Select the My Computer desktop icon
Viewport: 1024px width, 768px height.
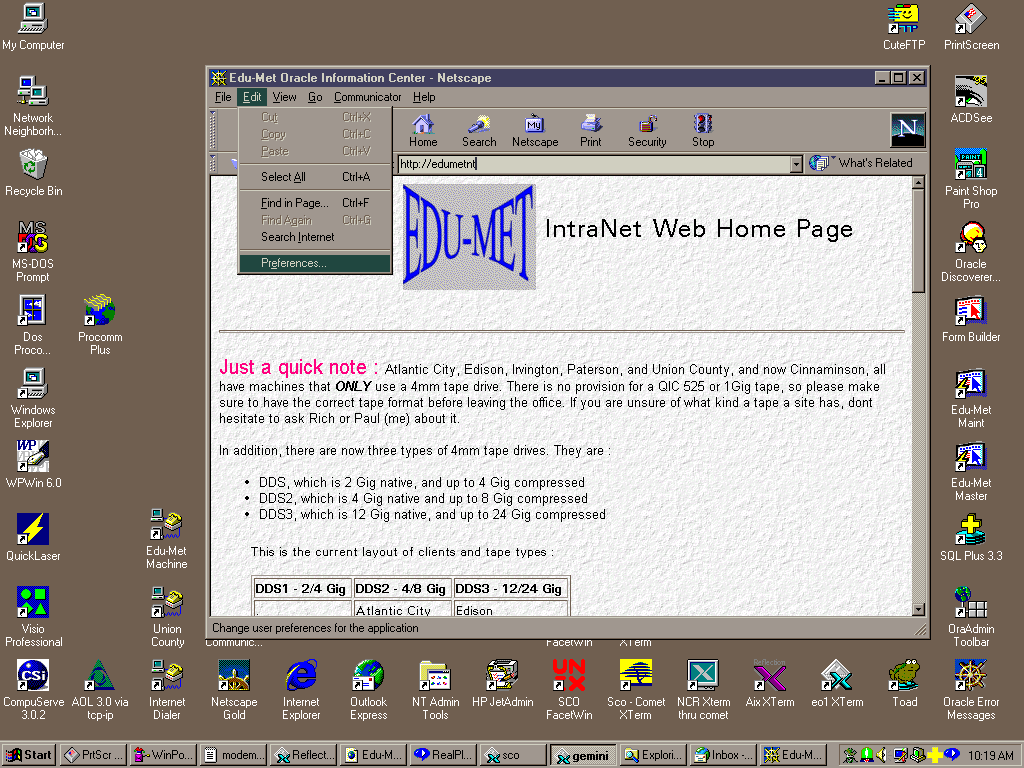[x=33, y=27]
